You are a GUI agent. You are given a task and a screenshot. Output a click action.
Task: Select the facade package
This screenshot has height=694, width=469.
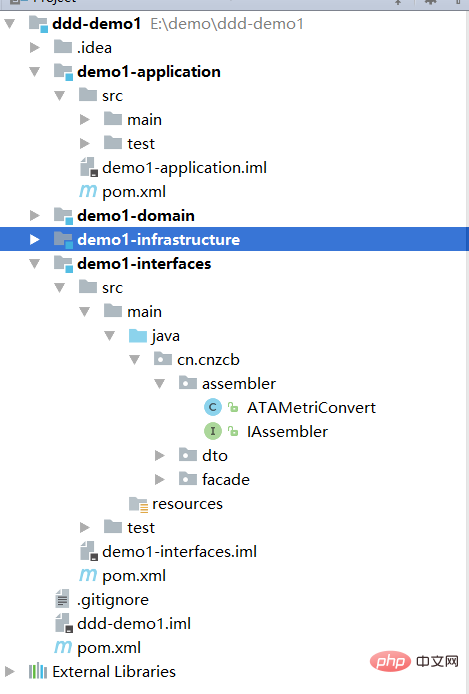click(x=226, y=479)
